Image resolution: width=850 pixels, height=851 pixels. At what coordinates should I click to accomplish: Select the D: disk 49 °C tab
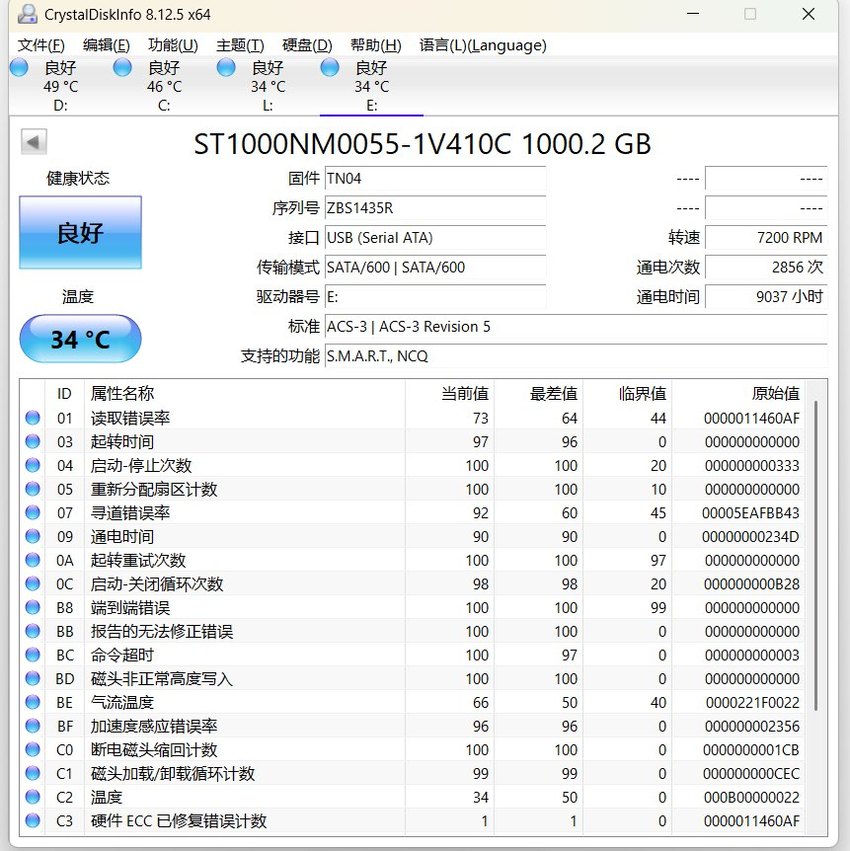click(x=61, y=86)
